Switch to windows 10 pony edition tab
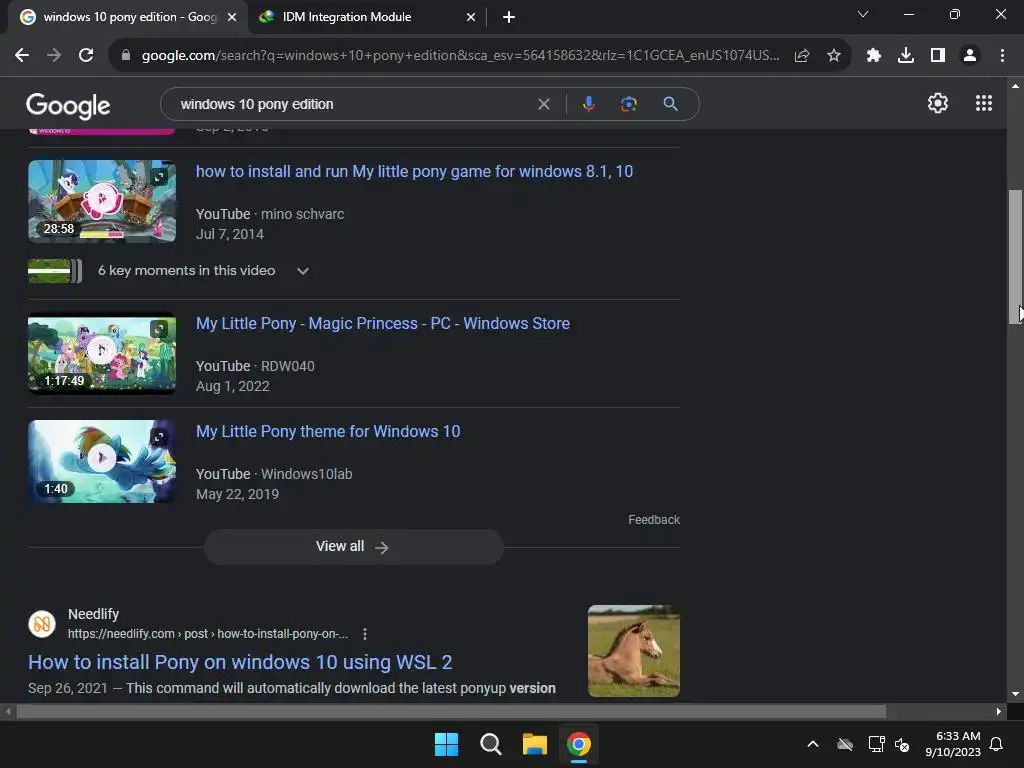This screenshot has width=1024, height=768. (128, 17)
